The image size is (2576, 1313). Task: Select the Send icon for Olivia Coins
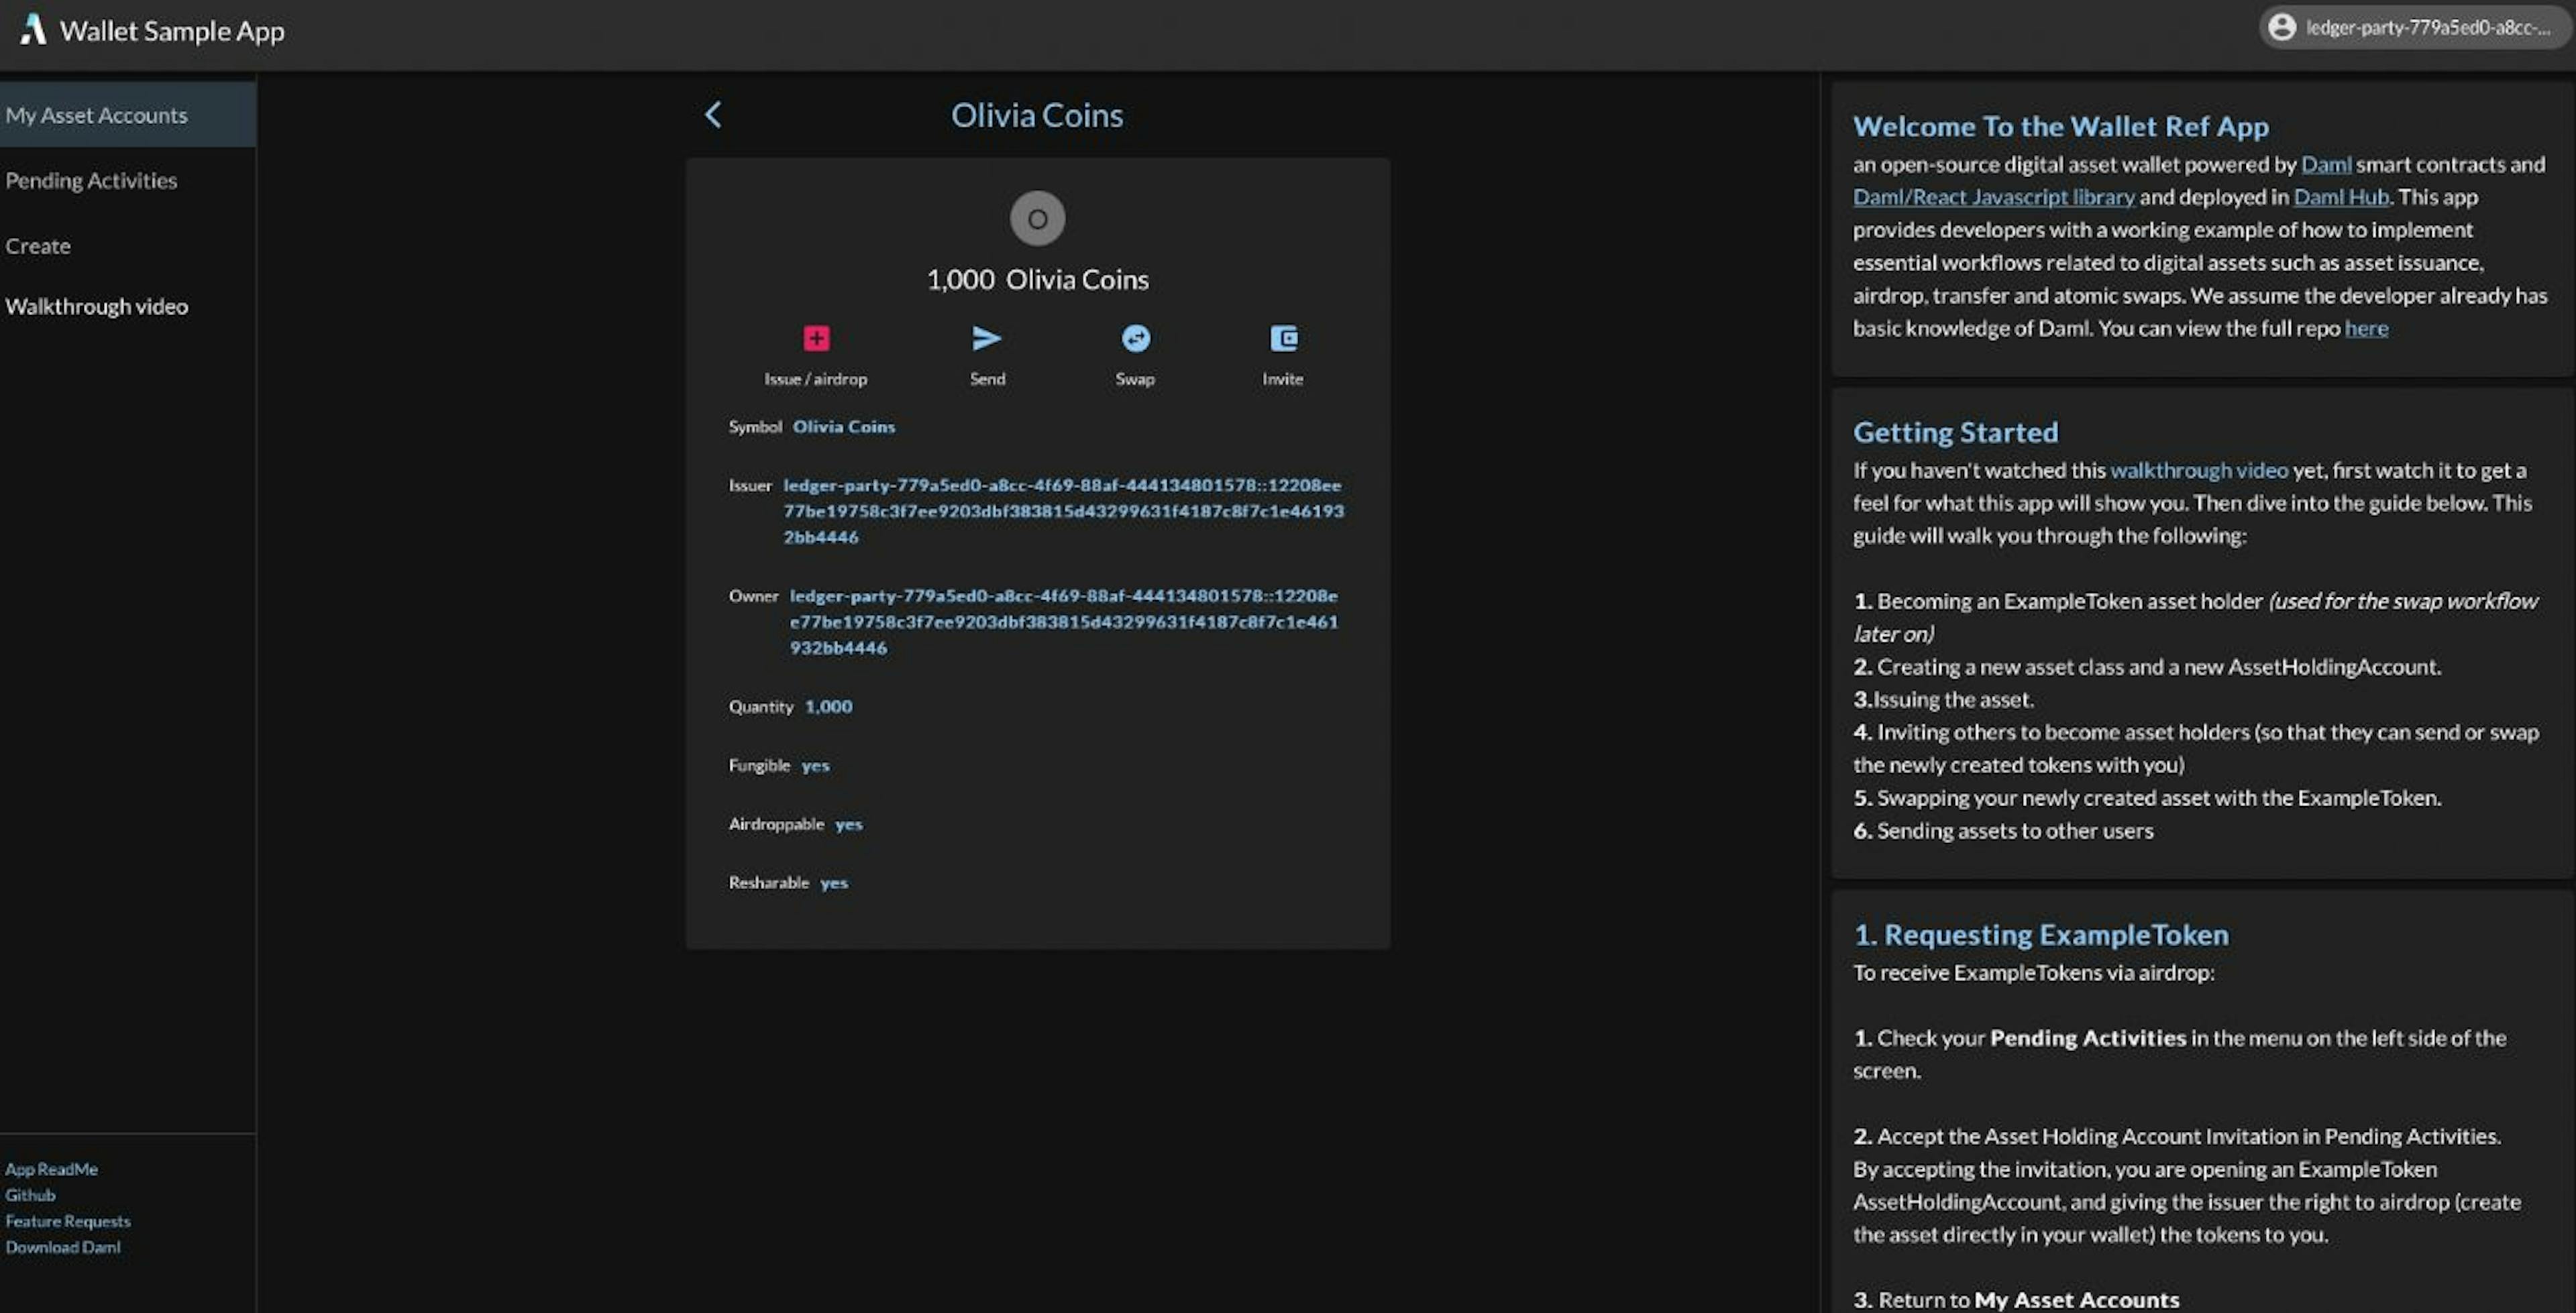tap(987, 339)
